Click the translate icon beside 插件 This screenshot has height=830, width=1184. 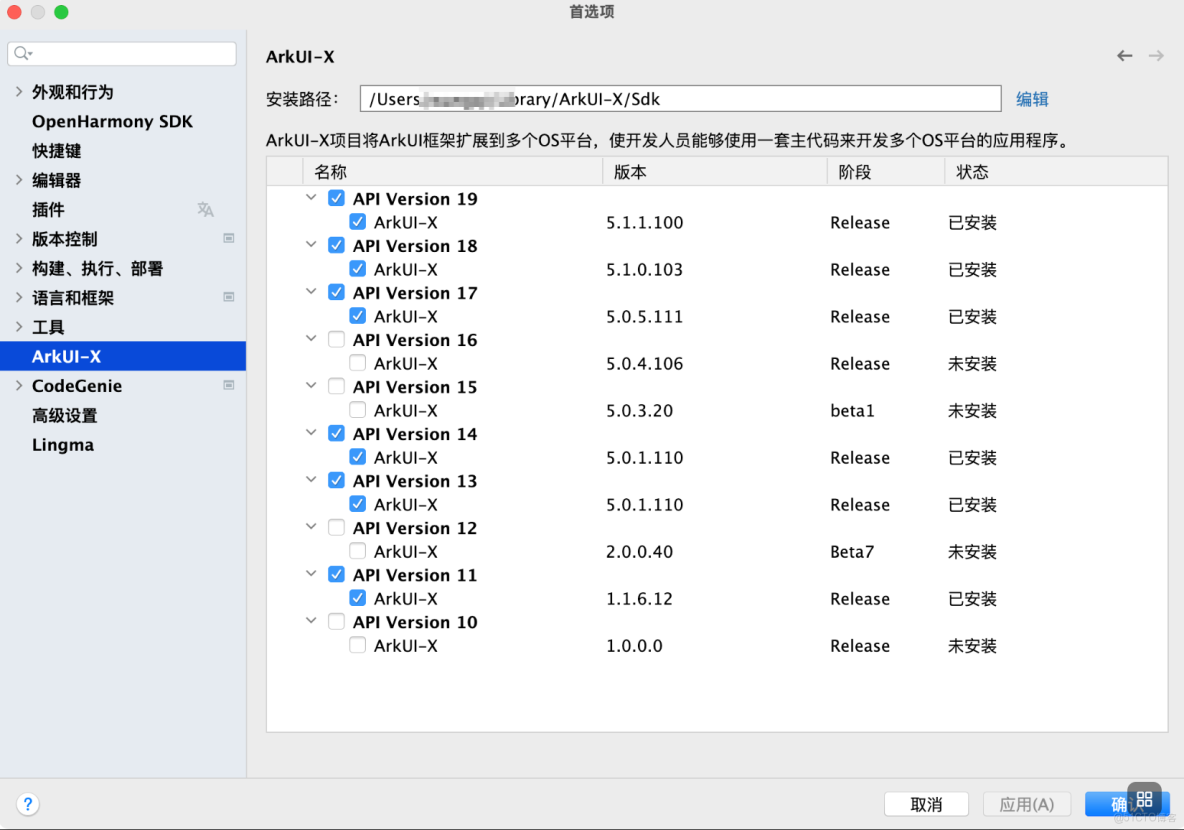click(205, 210)
